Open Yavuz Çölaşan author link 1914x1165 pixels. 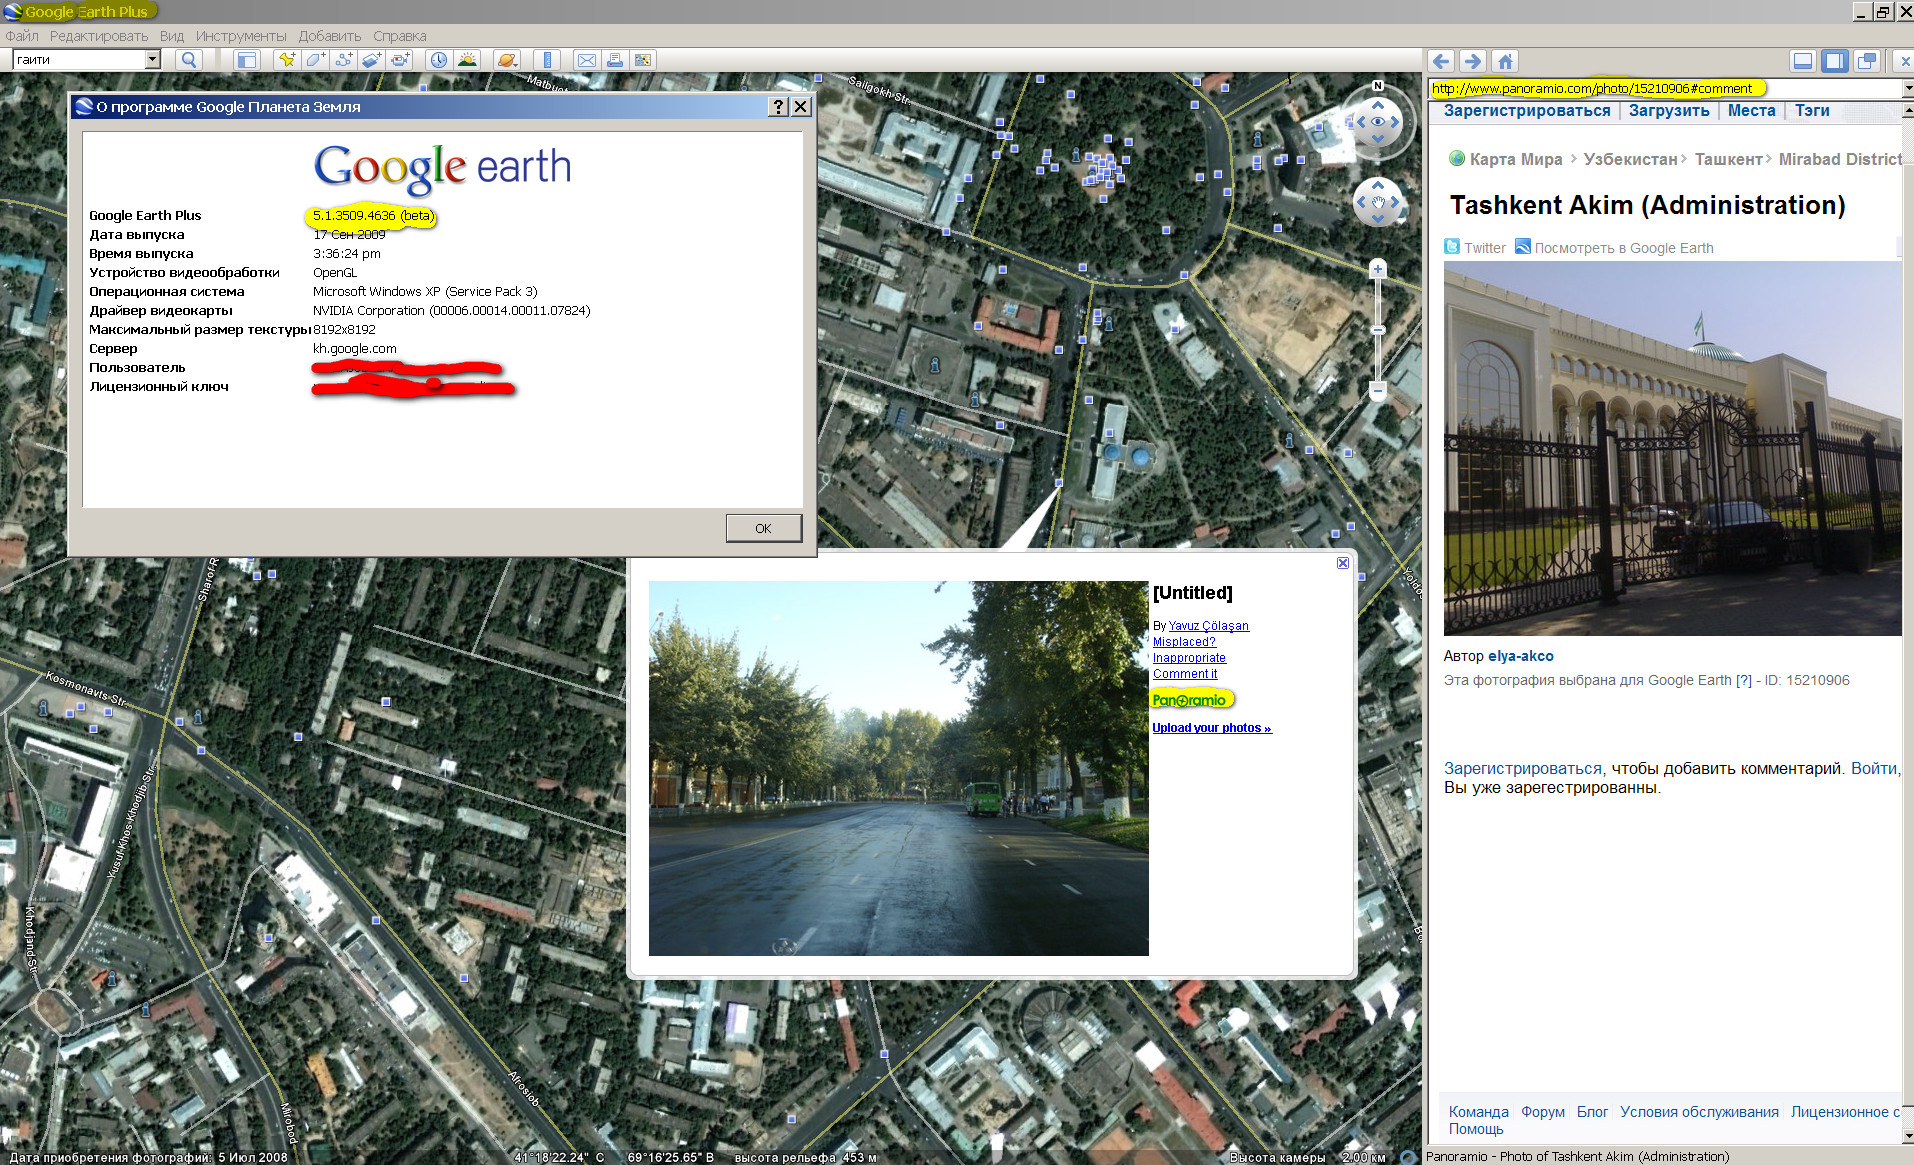tap(1209, 626)
